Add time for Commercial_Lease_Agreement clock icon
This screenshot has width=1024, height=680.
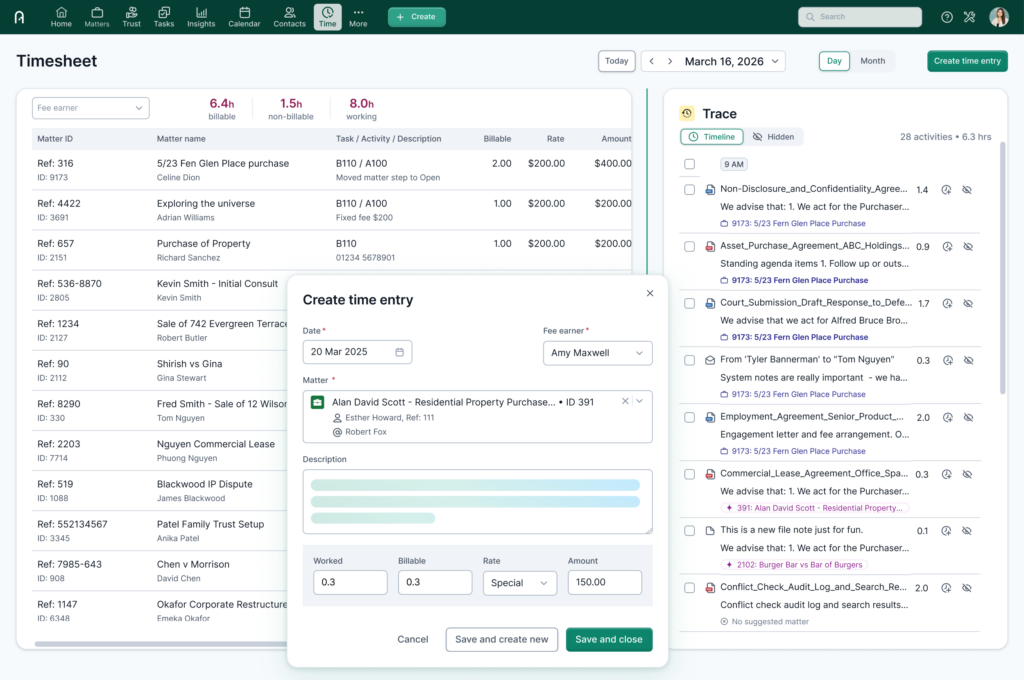(946, 474)
